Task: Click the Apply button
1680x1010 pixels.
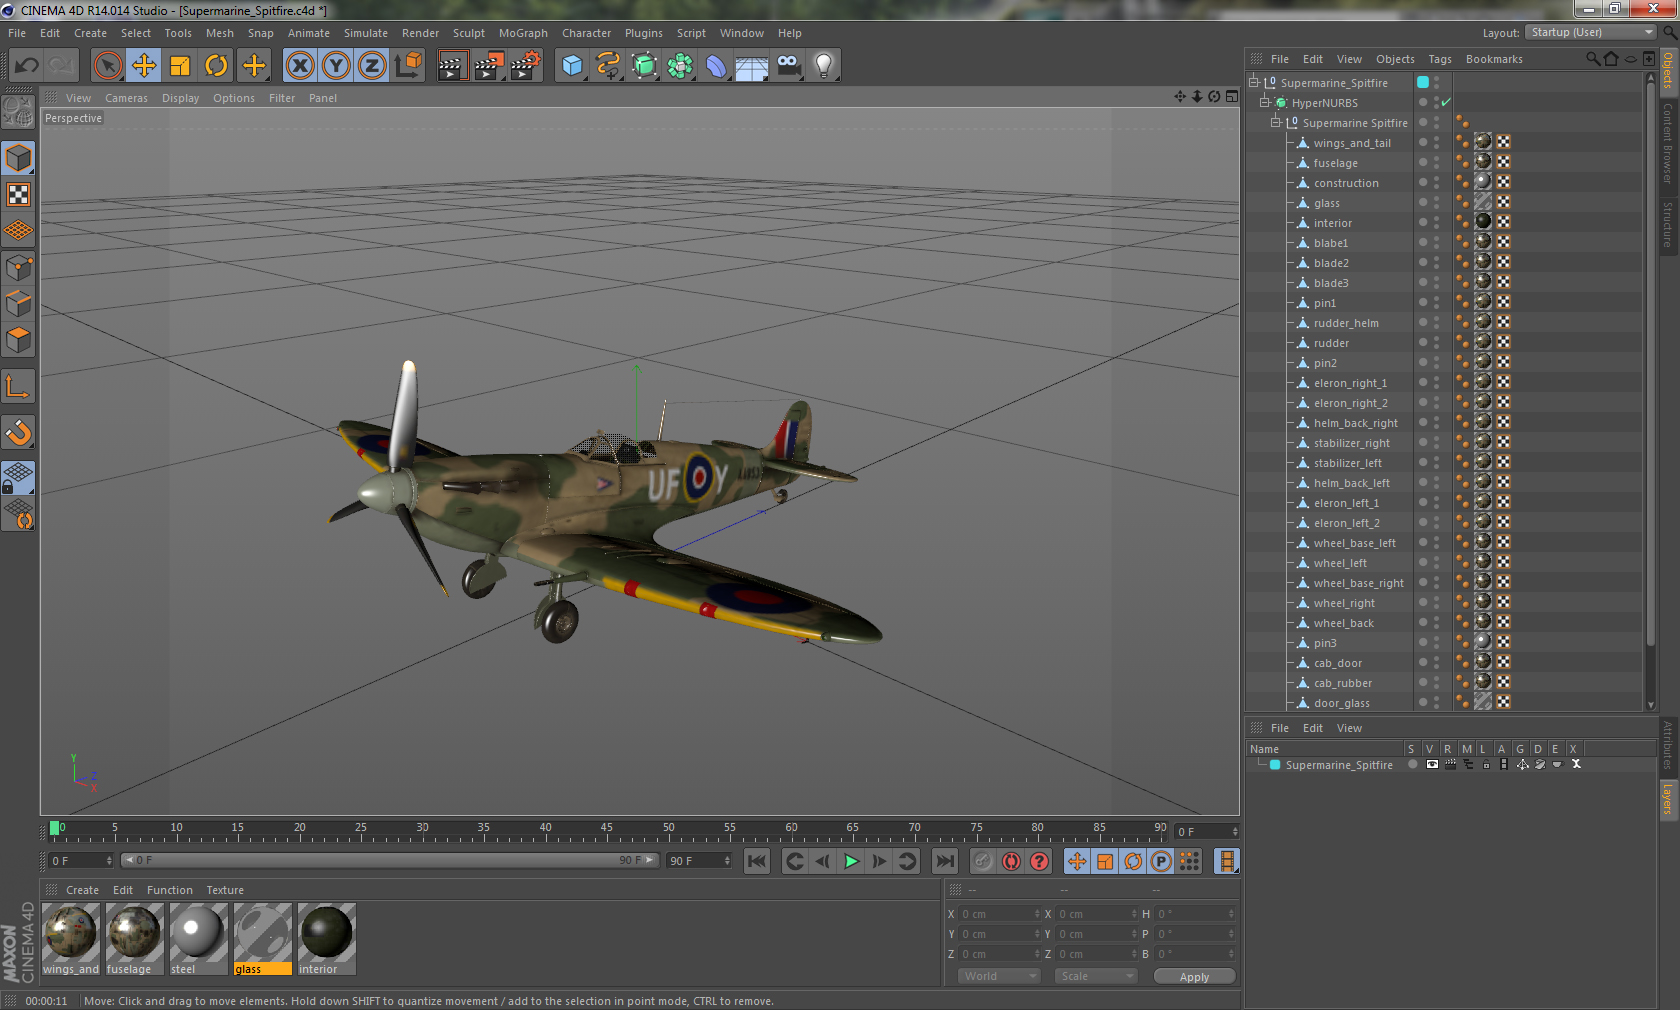Action: (x=1194, y=977)
